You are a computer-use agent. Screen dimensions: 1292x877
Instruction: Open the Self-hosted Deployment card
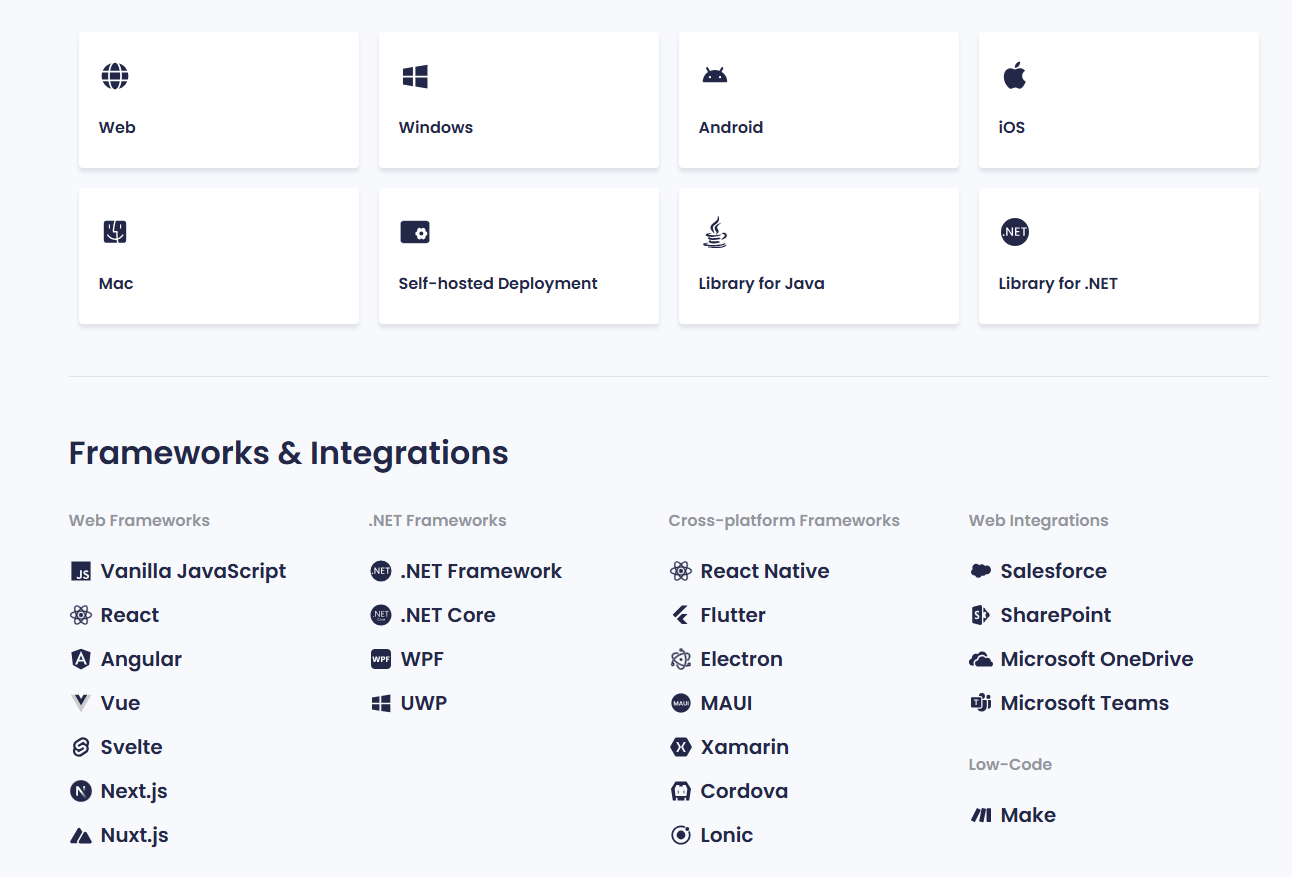pyautogui.click(x=519, y=256)
